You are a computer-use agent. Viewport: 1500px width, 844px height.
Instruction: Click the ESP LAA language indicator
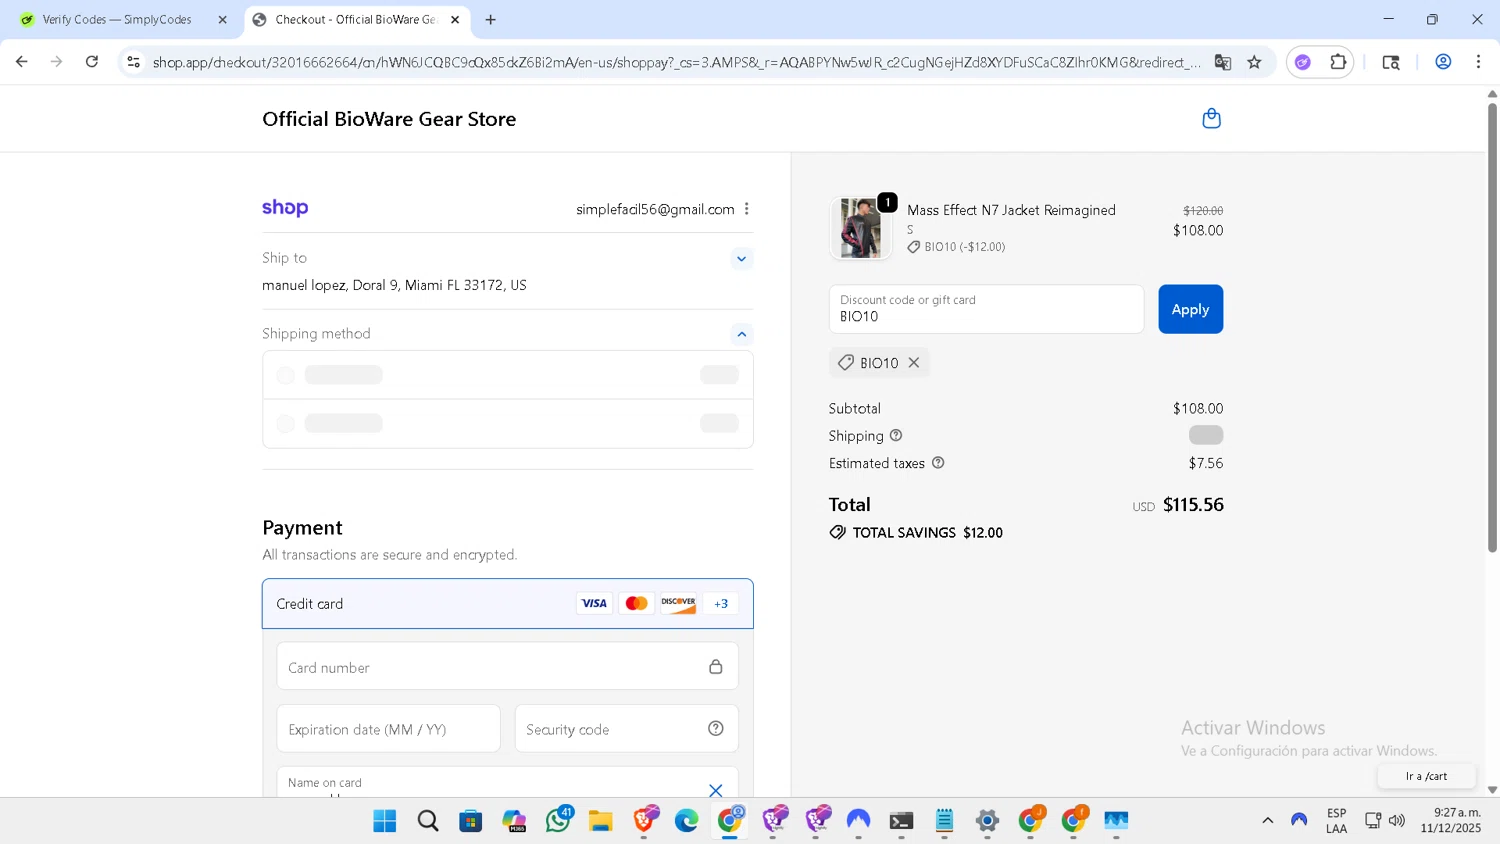[x=1336, y=821]
